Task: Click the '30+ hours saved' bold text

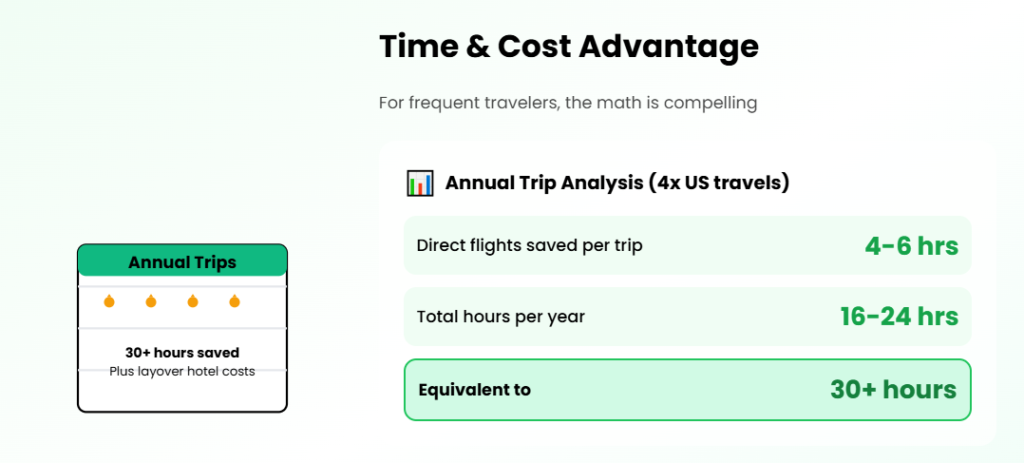Action: click(182, 353)
